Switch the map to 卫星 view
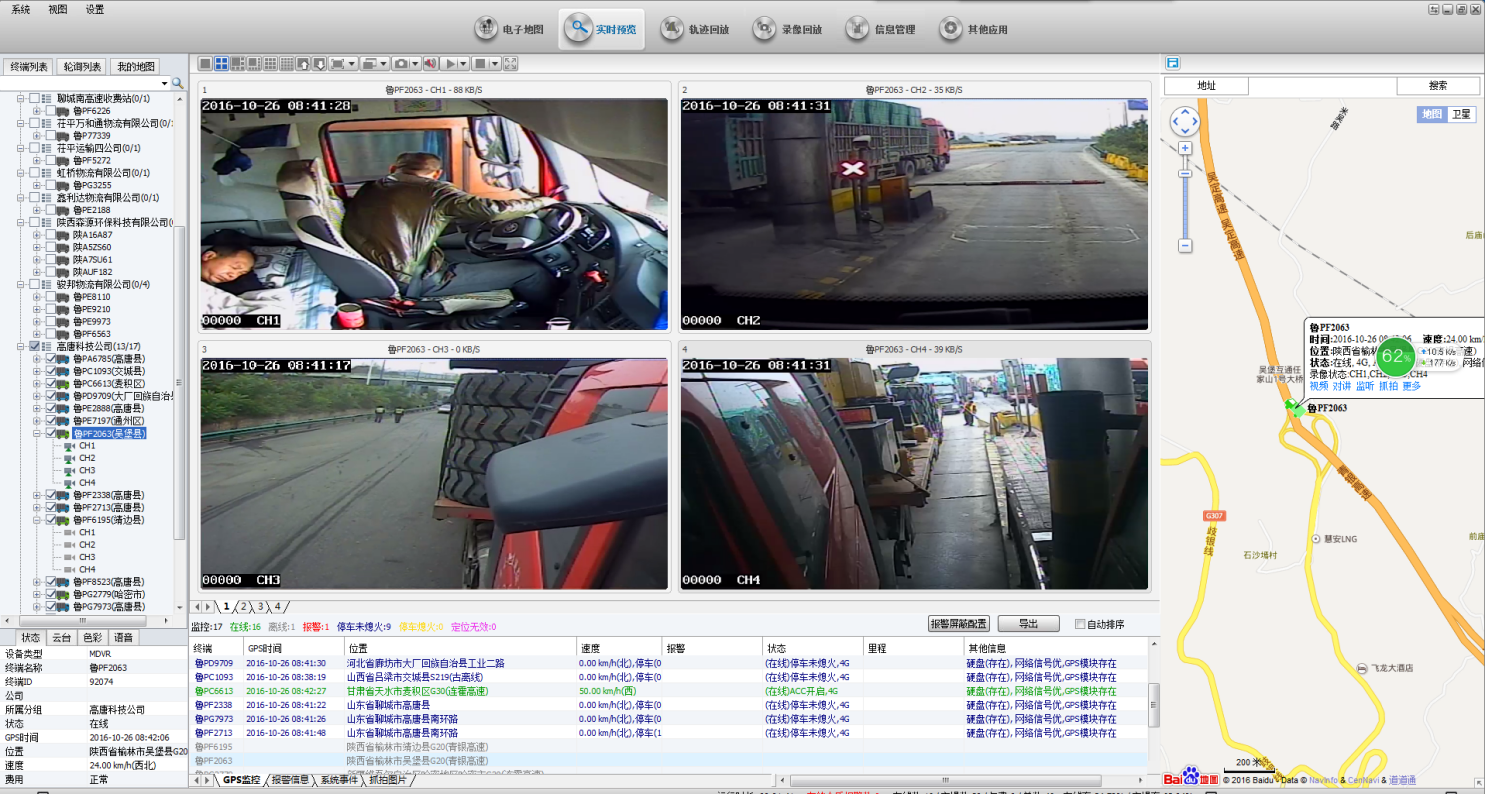The height and width of the screenshot is (794, 1485). pyautogui.click(x=1461, y=114)
